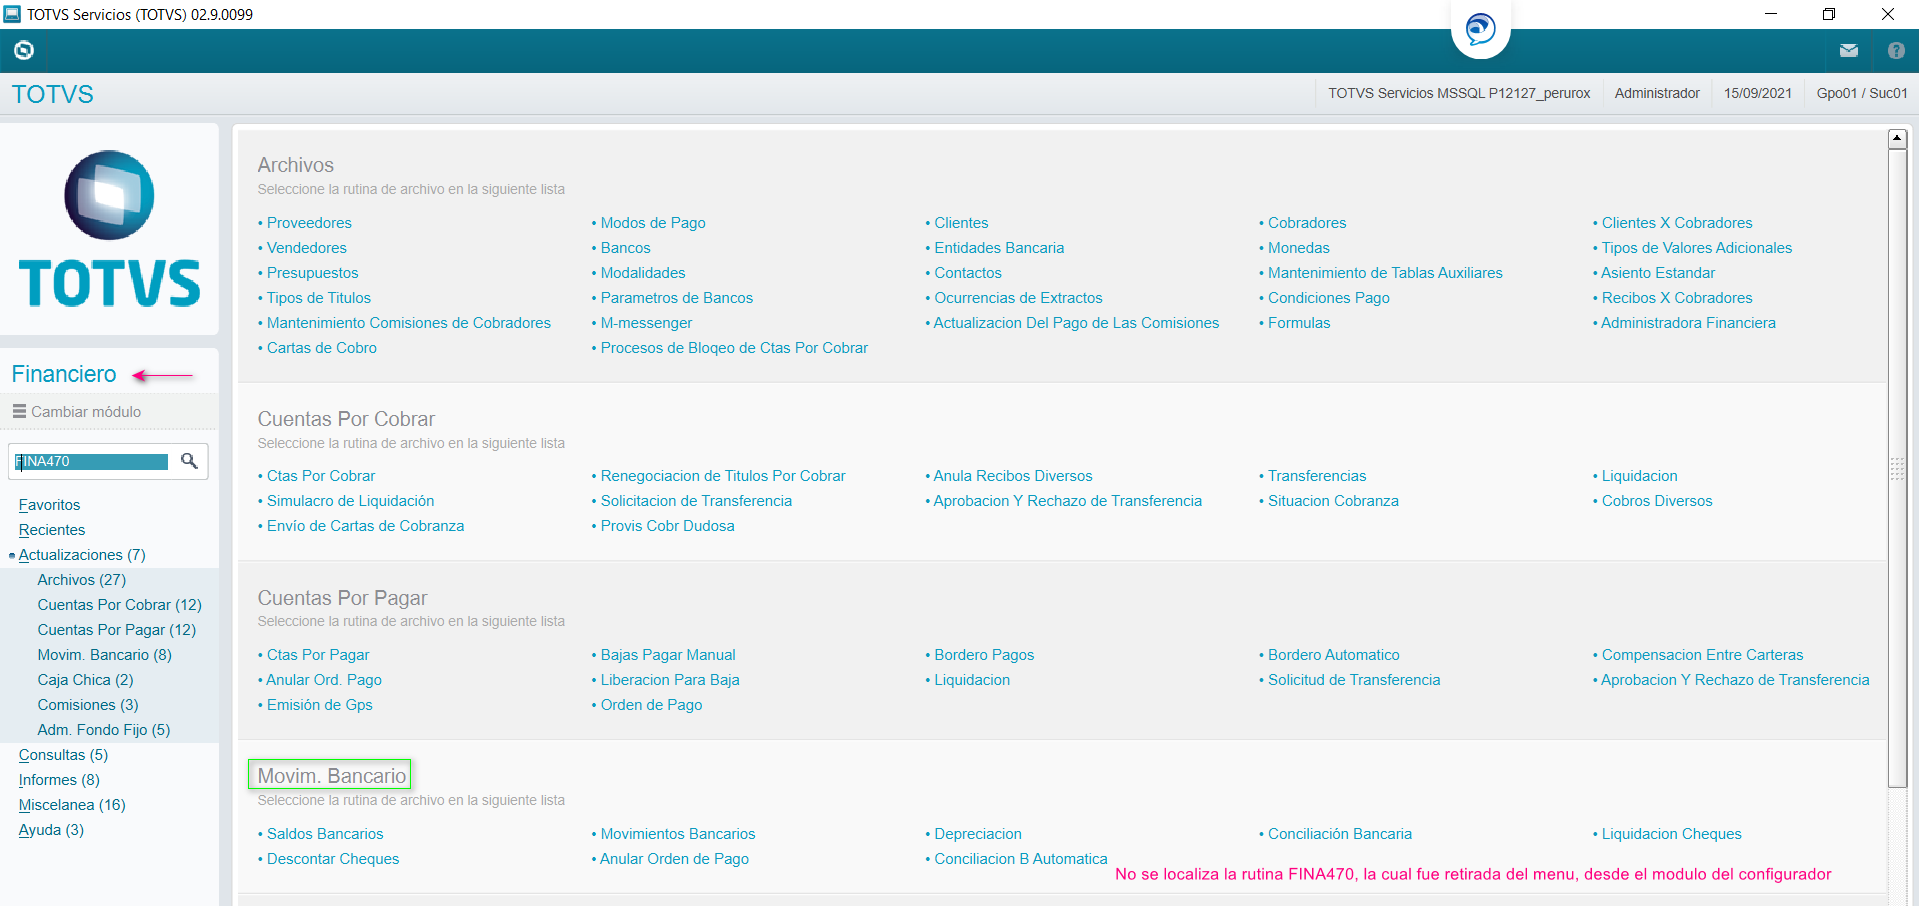
Task: Open the mail envelope icon
Action: click(x=1848, y=51)
